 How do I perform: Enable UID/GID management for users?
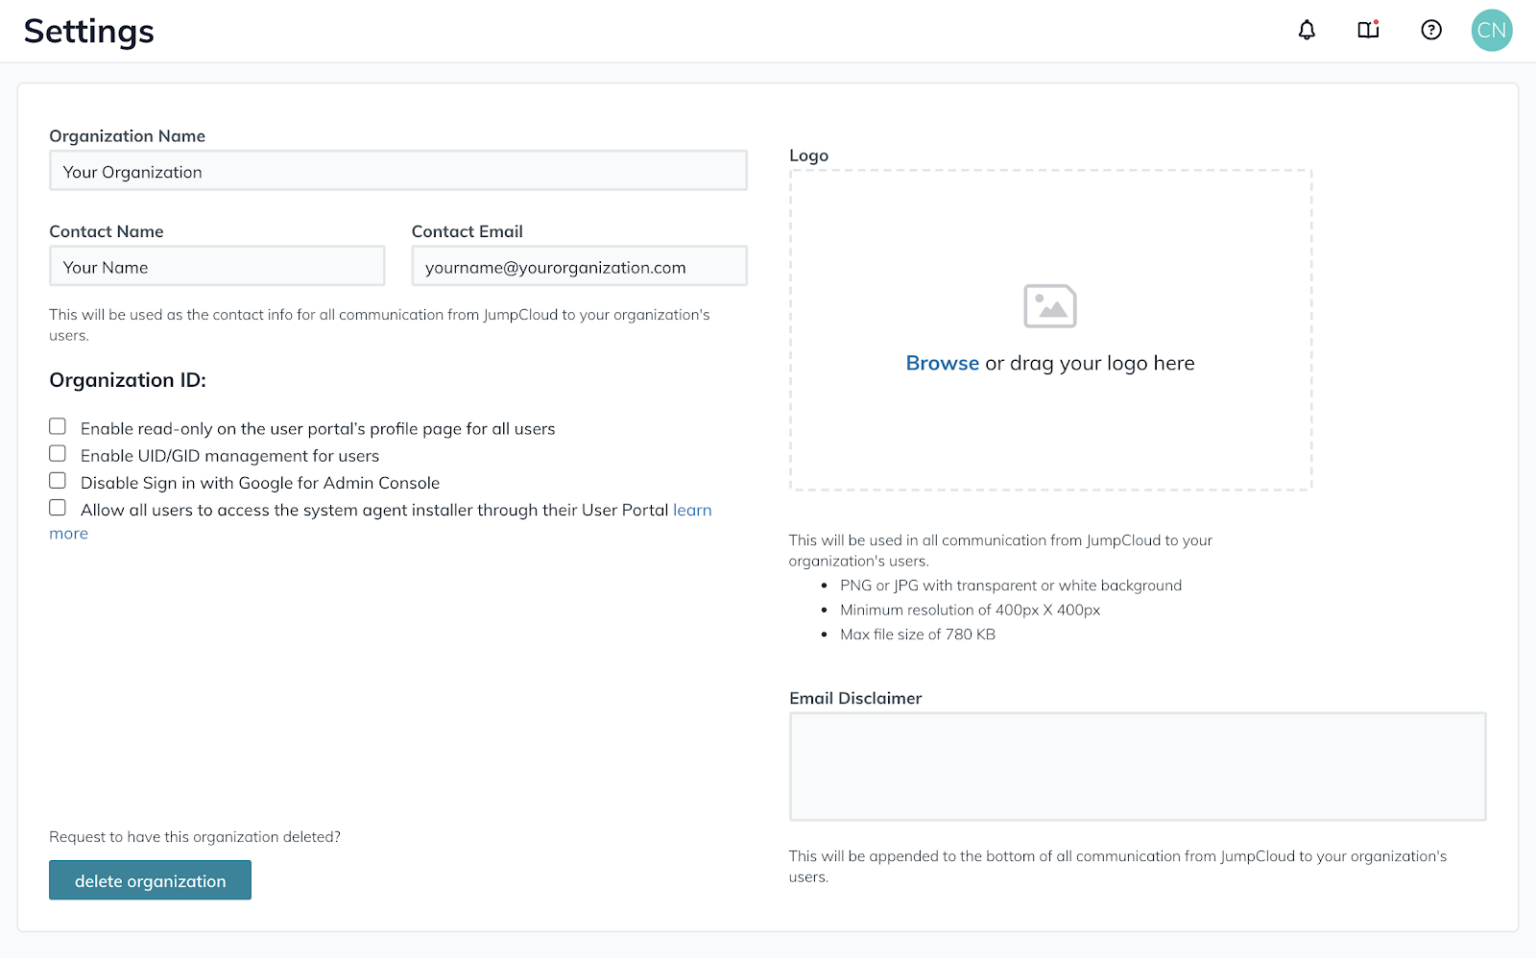(57, 453)
